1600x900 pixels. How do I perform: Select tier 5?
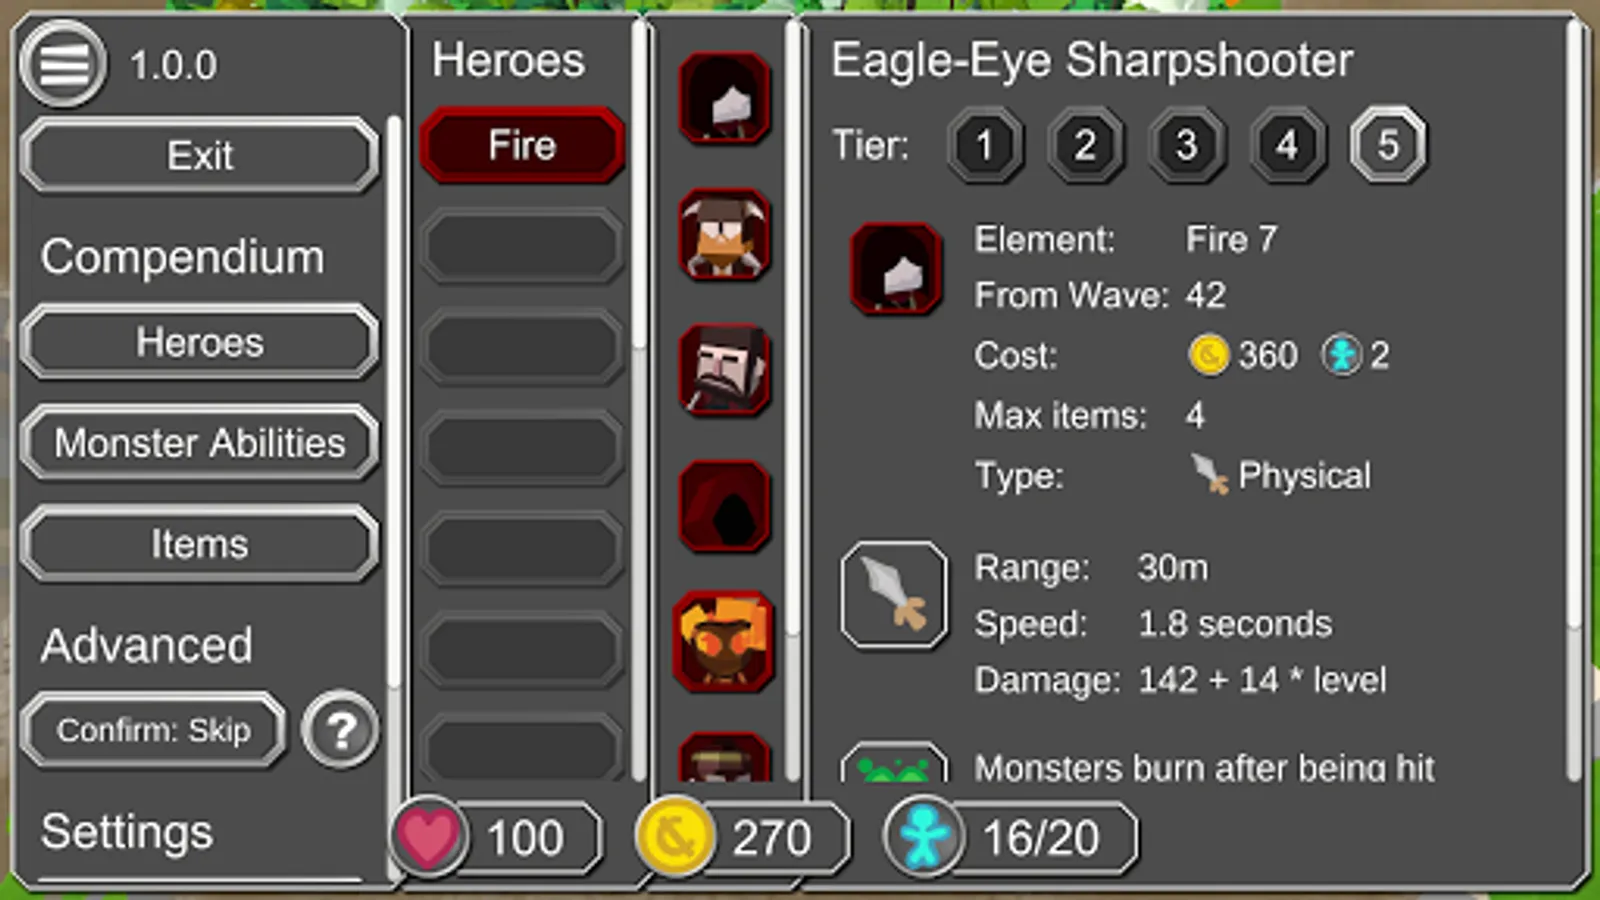1388,146
